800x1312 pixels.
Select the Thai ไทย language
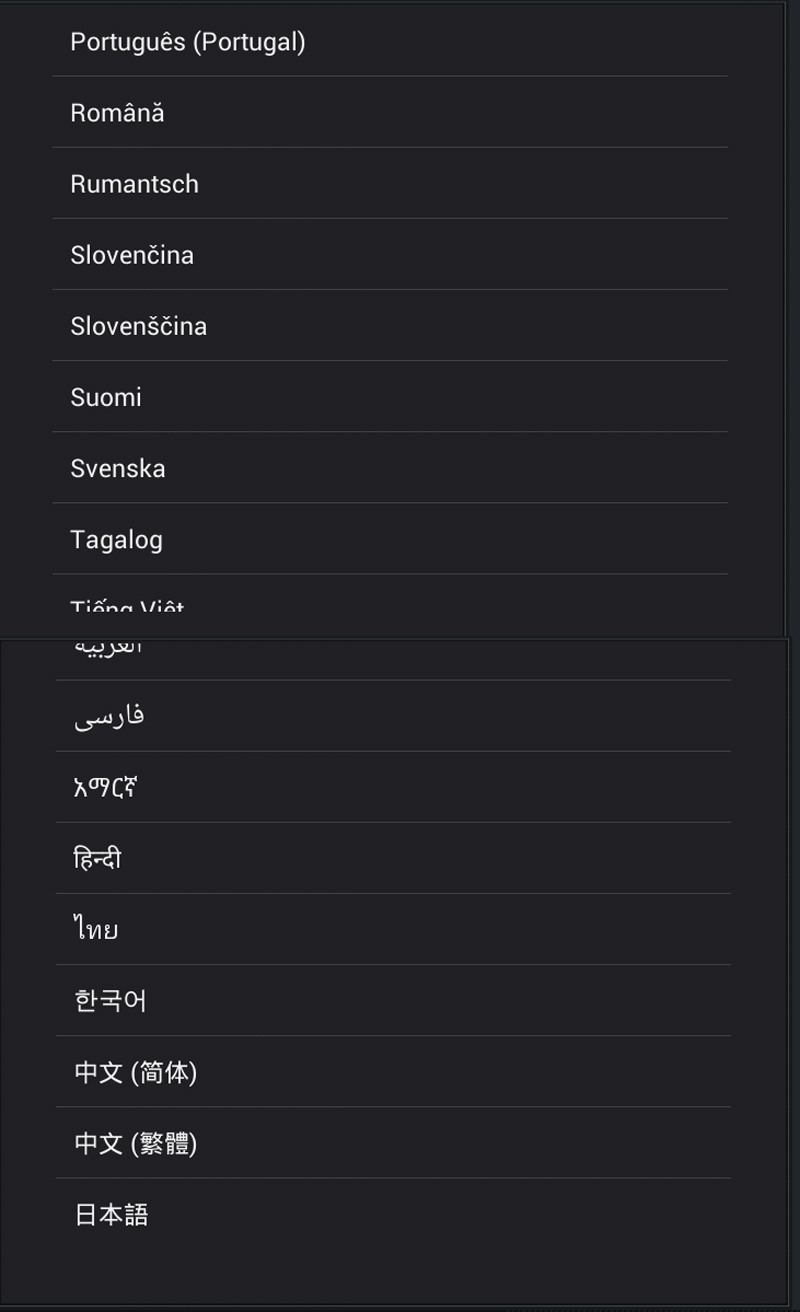393,929
